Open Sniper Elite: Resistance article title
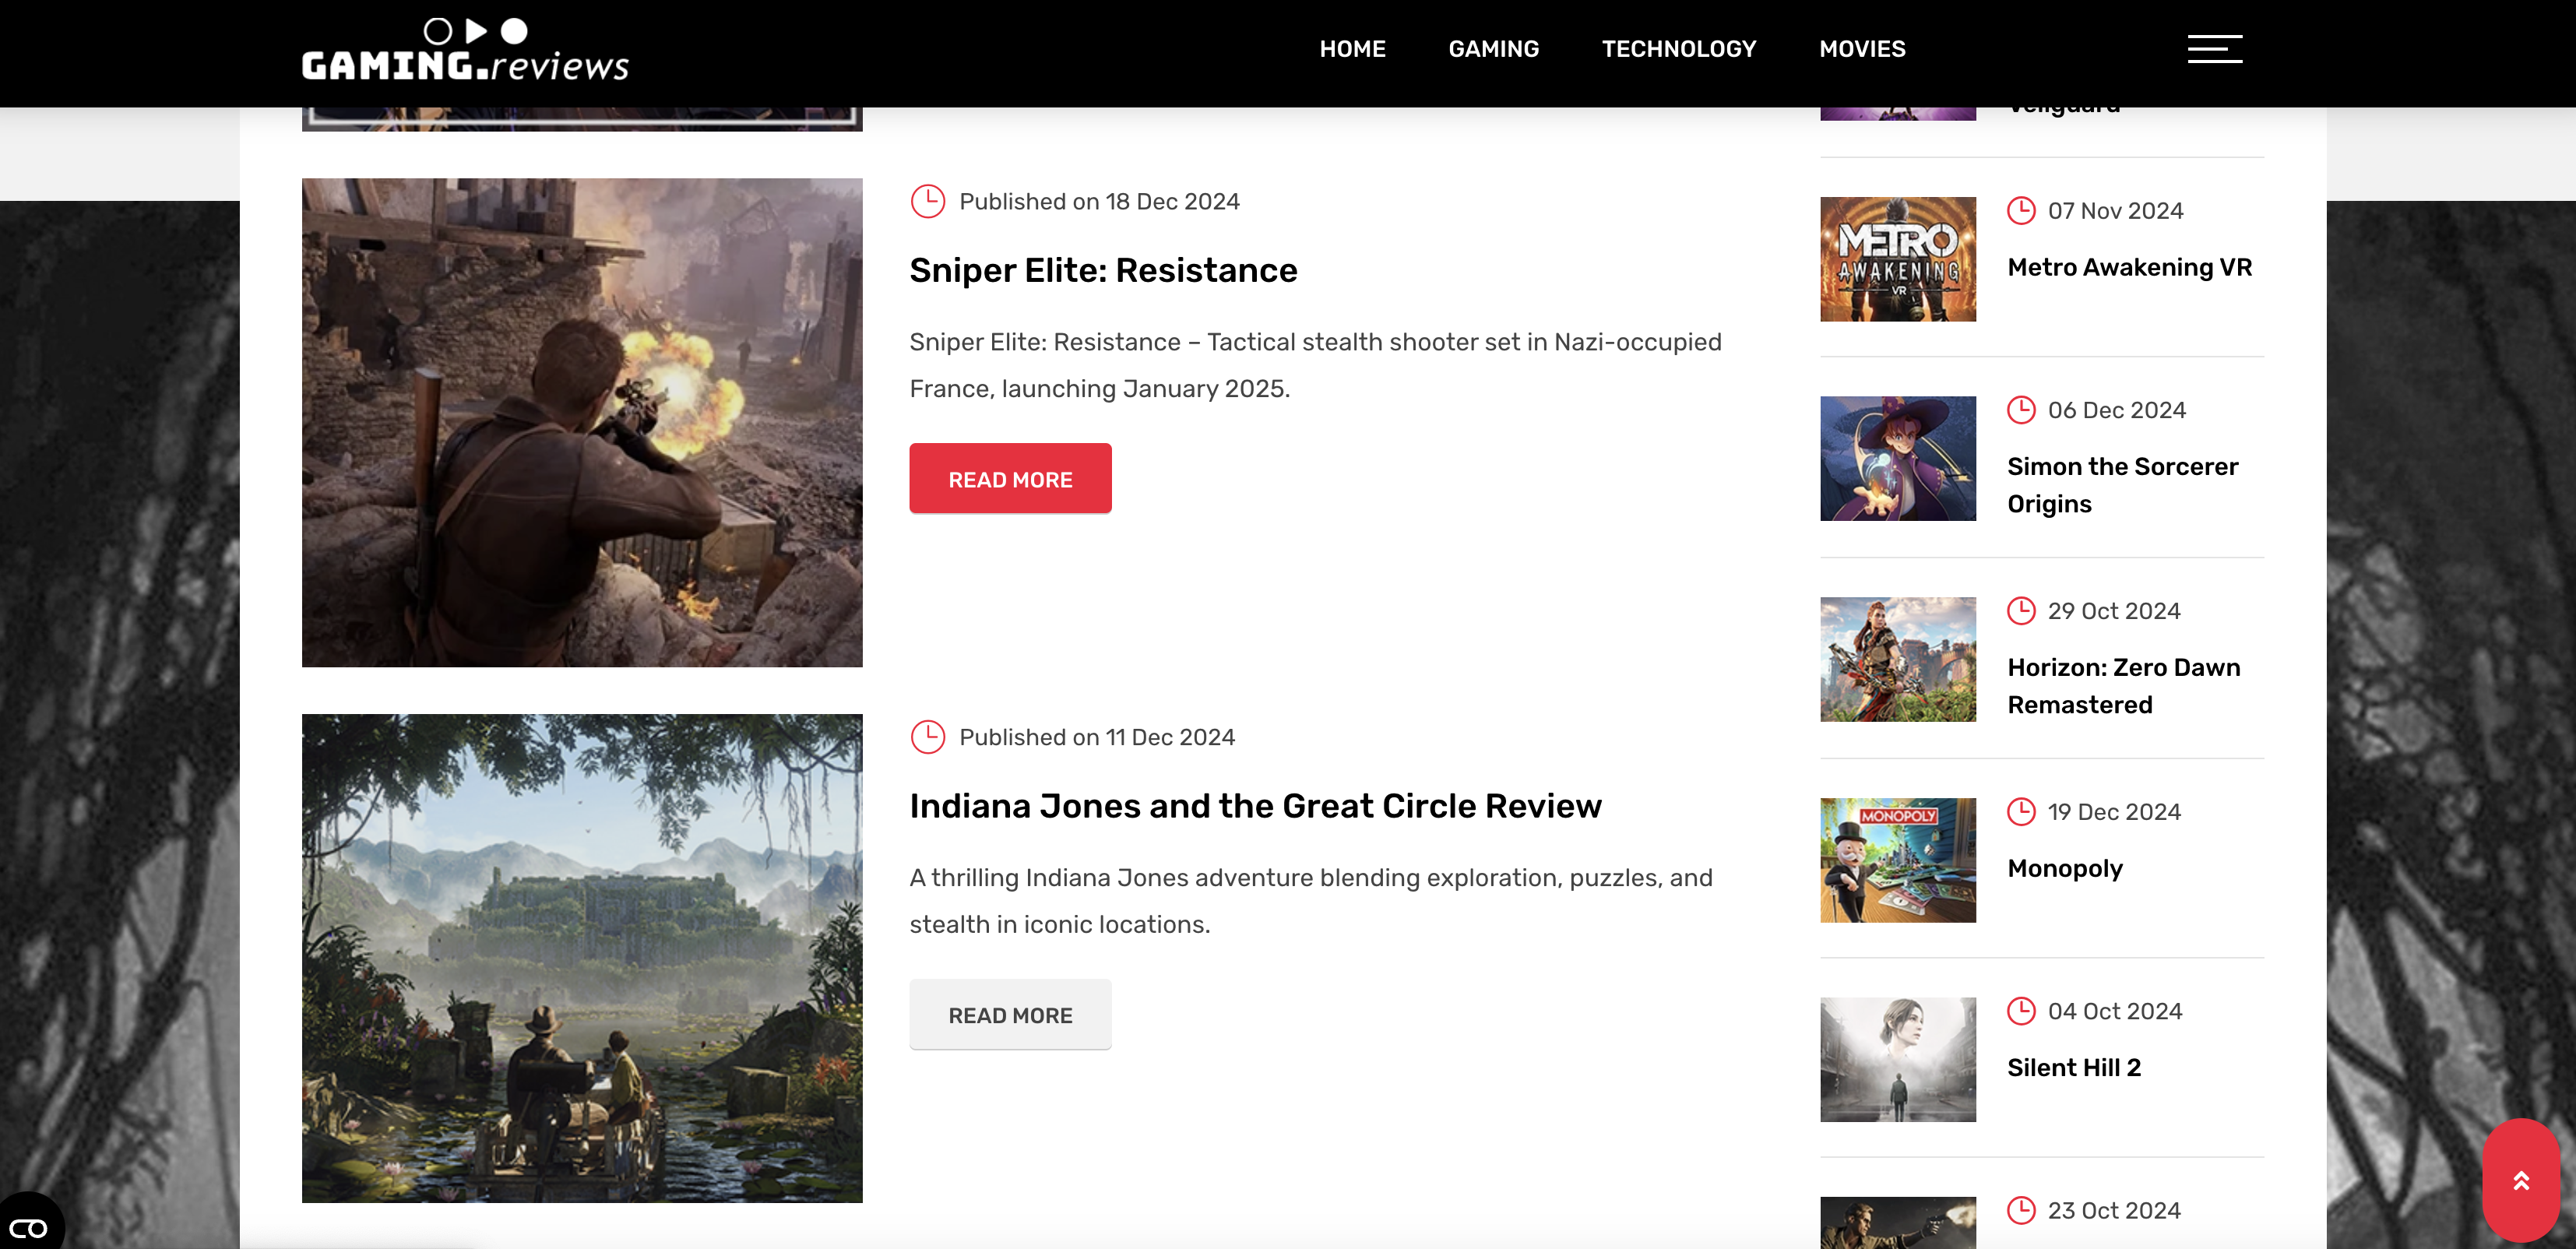 click(x=1103, y=270)
